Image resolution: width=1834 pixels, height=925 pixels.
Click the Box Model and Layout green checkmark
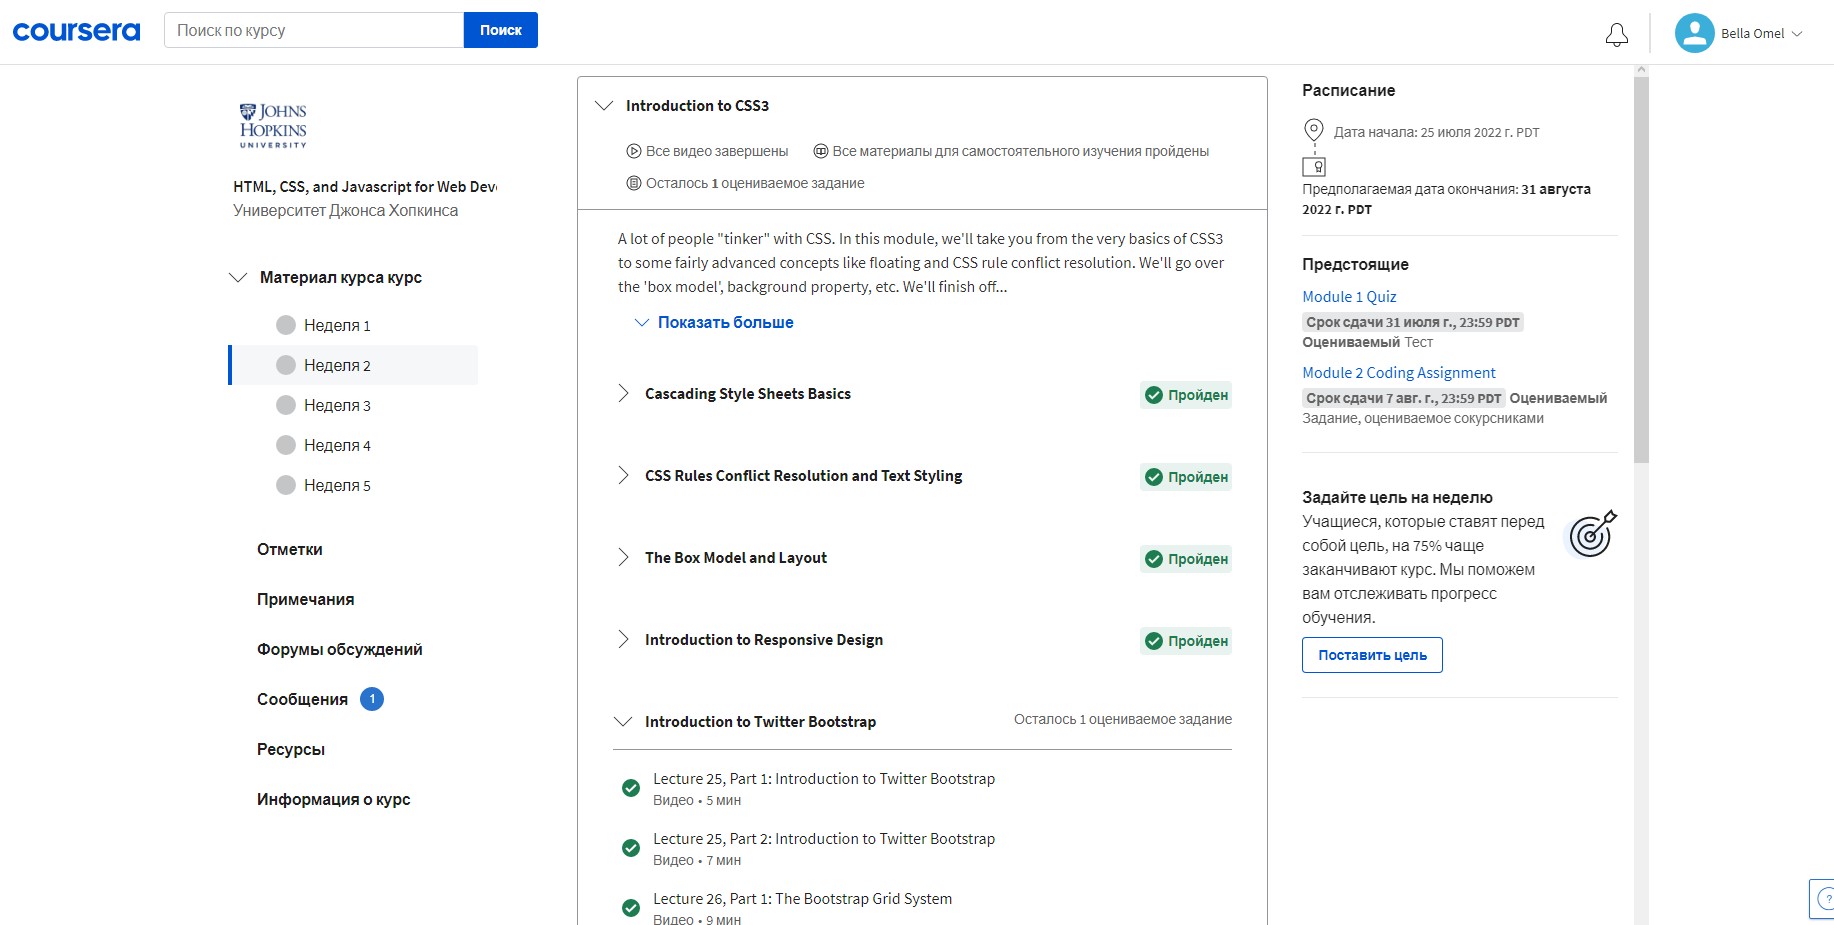[1153, 559]
